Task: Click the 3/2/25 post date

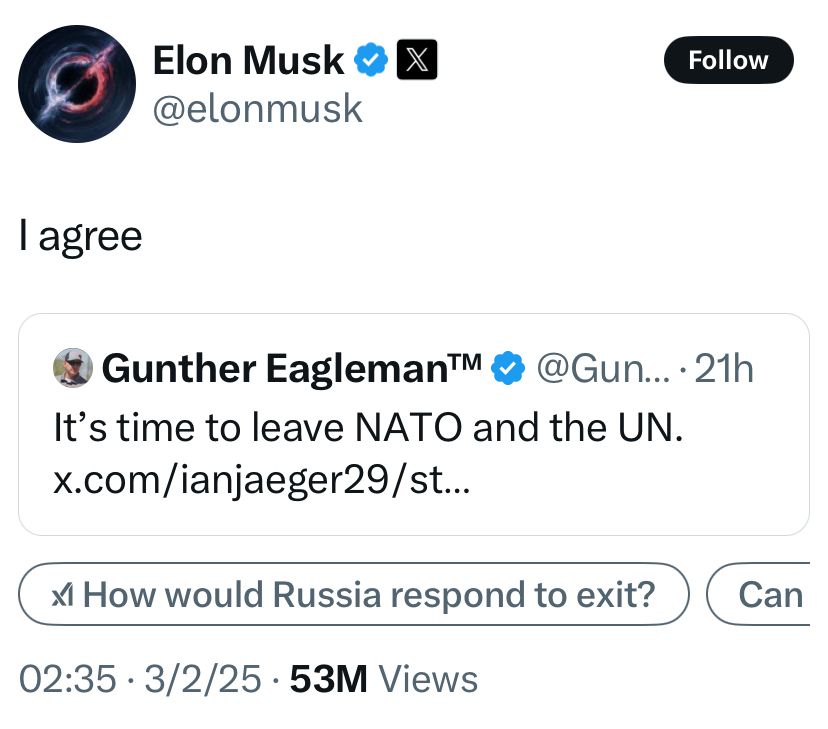Action: (x=203, y=679)
